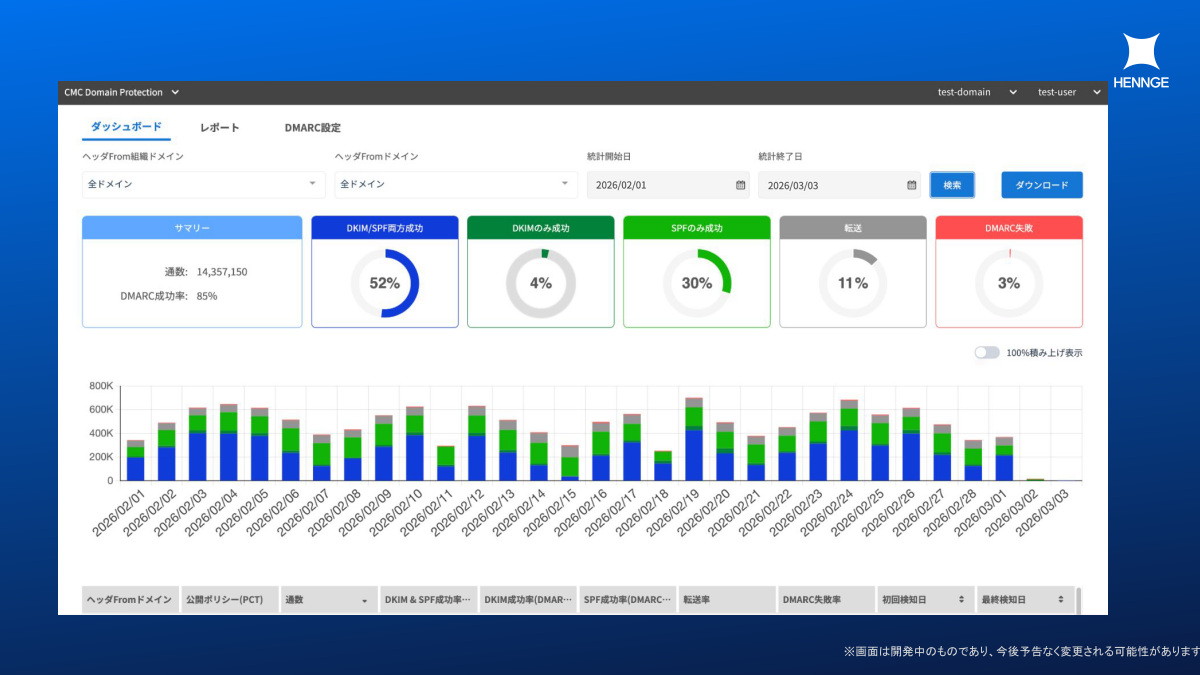Open the start date calendar picker icon
1200x675 pixels.
click(738, 185)
